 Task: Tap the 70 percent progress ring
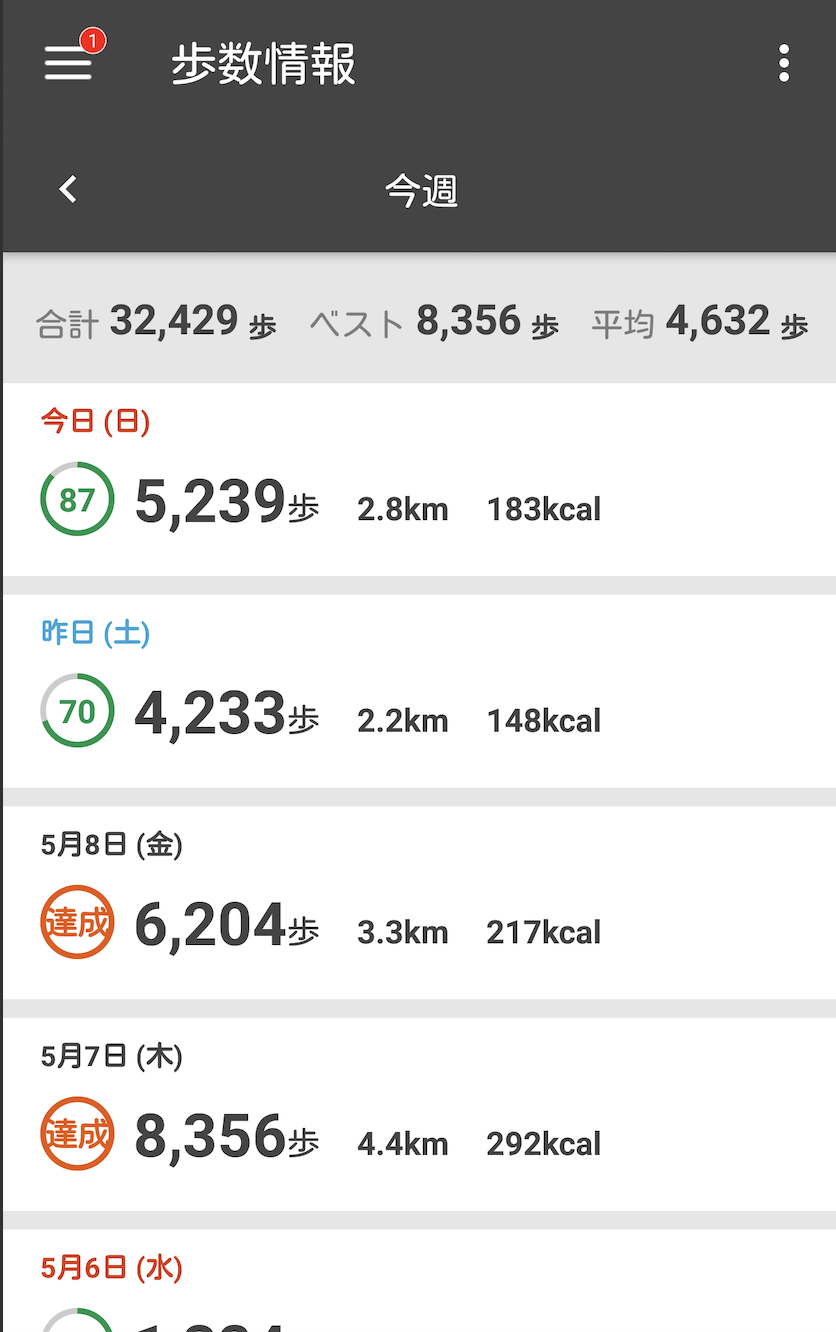[77, 711]
